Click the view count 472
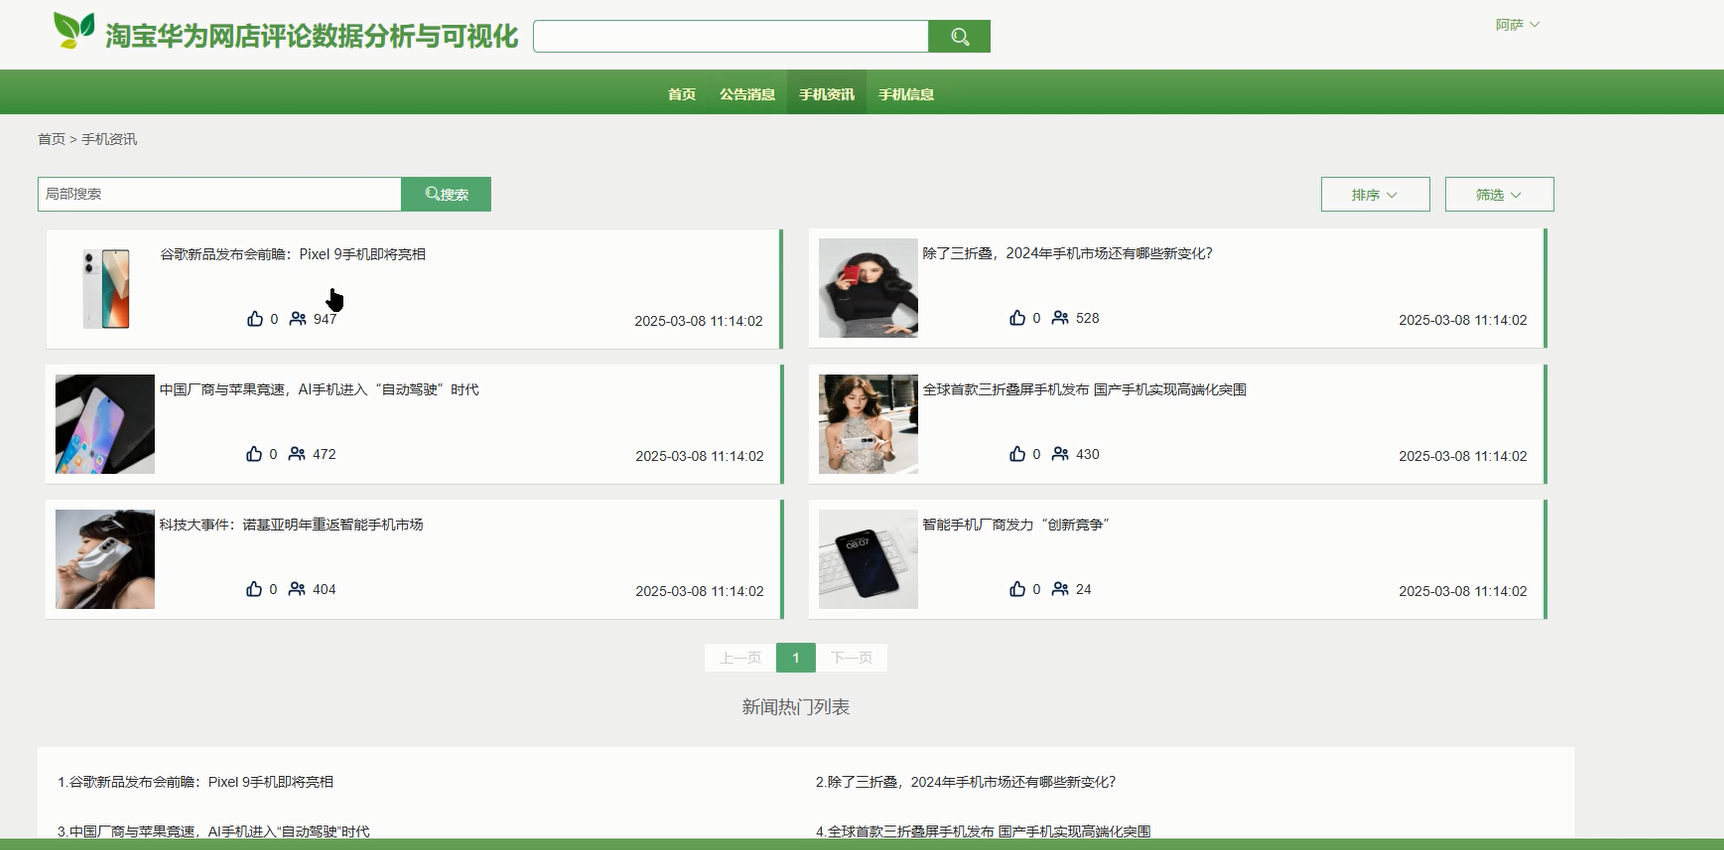Image resolution: width=1724 pixels, height=850 pixels. point(324,454)
